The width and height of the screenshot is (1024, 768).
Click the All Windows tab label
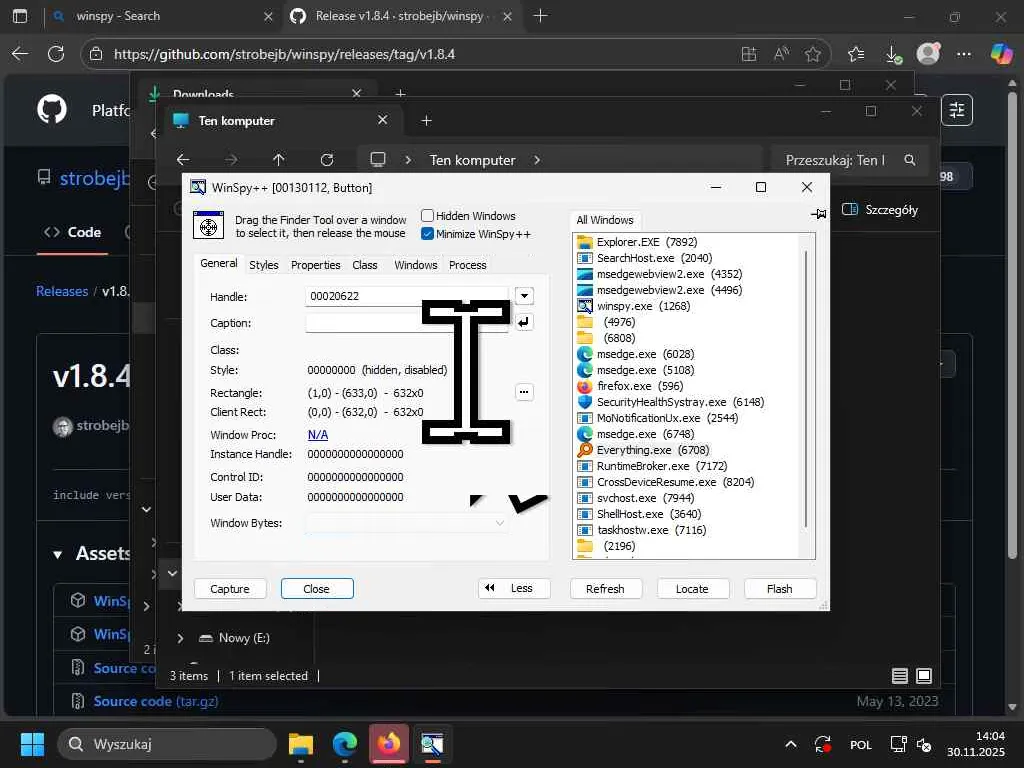coord(605,220)
